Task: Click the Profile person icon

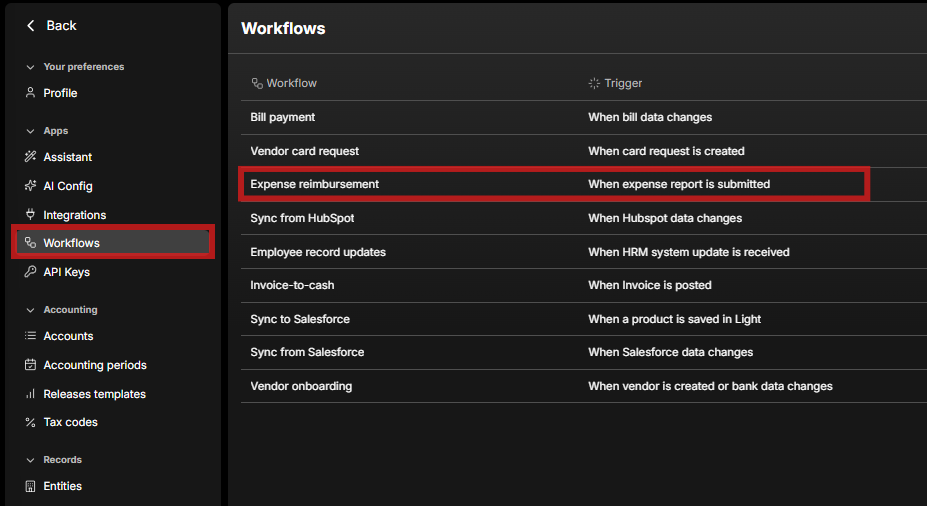Action: (x=30, y=93)
